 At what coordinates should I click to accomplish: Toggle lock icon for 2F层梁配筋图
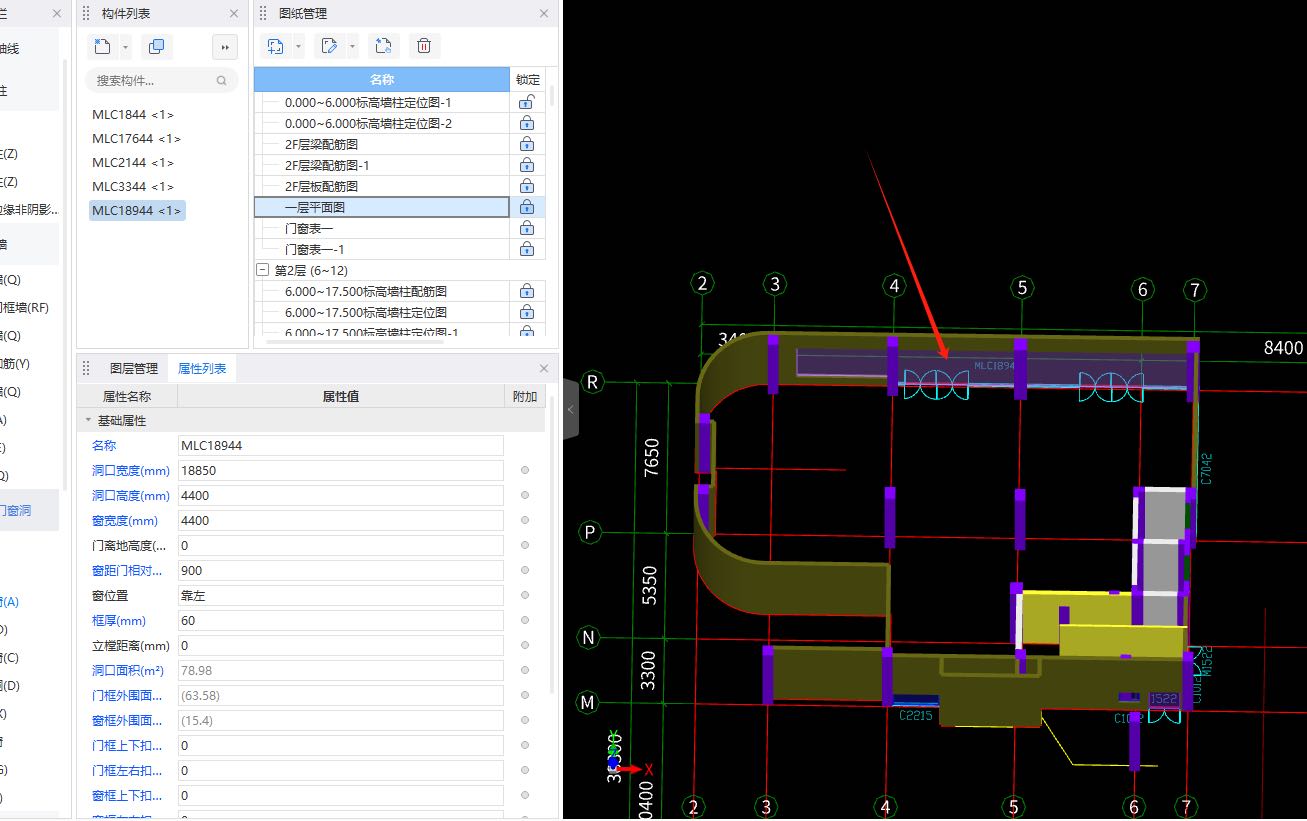point(526,144)
